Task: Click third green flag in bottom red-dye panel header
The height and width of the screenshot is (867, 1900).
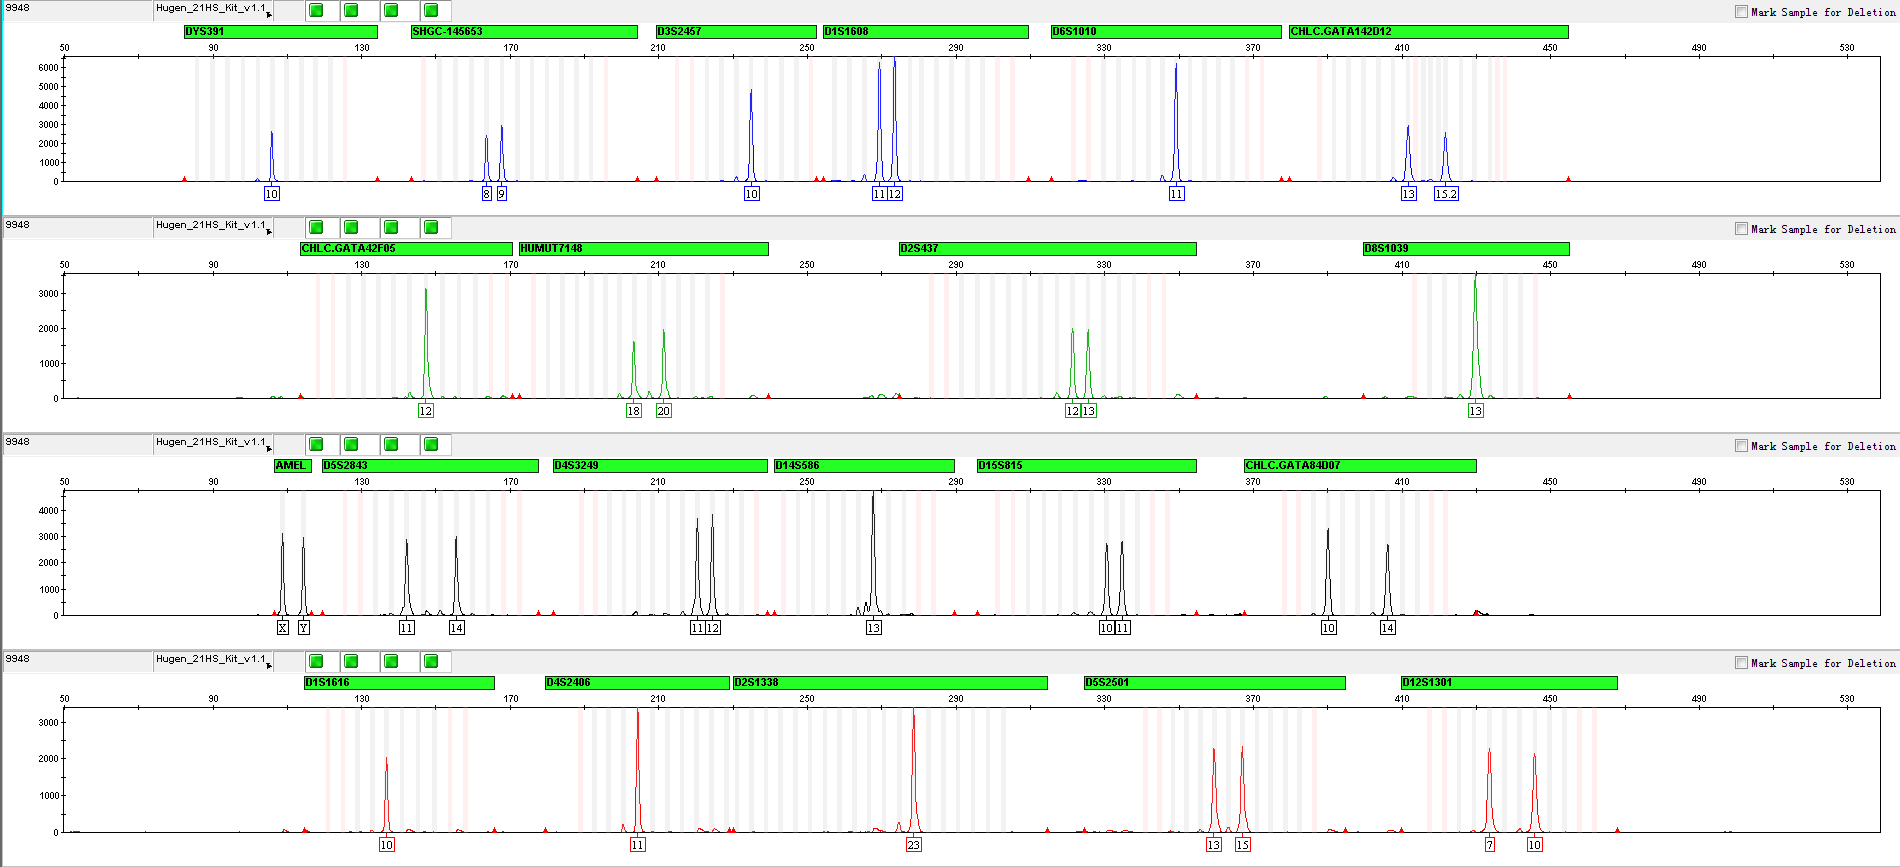Action: 391,661
